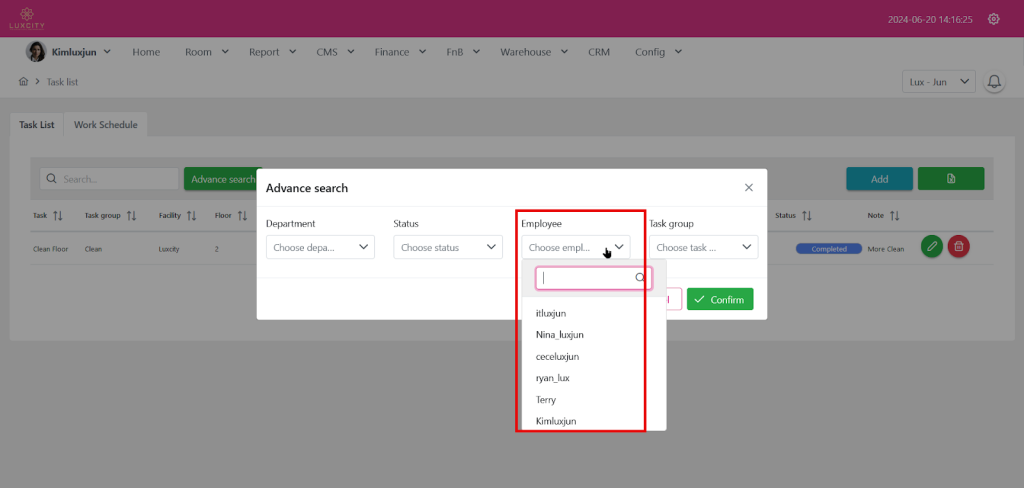Open the Finance menu

click(401, 52)
